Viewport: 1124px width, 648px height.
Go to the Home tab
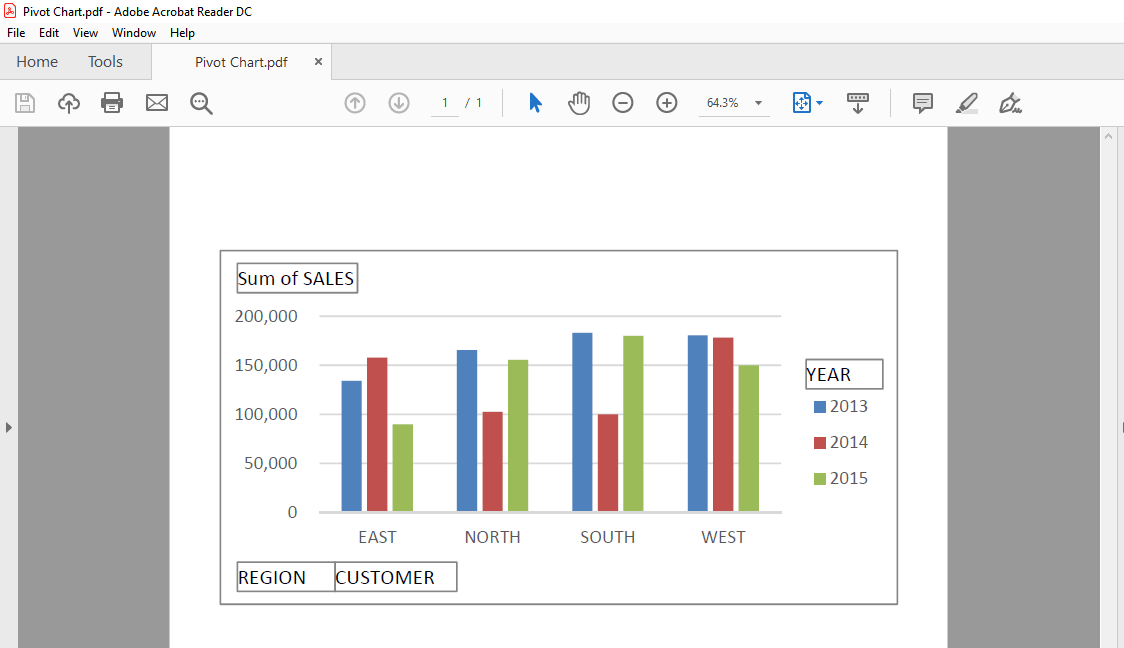tap(37, 62)
